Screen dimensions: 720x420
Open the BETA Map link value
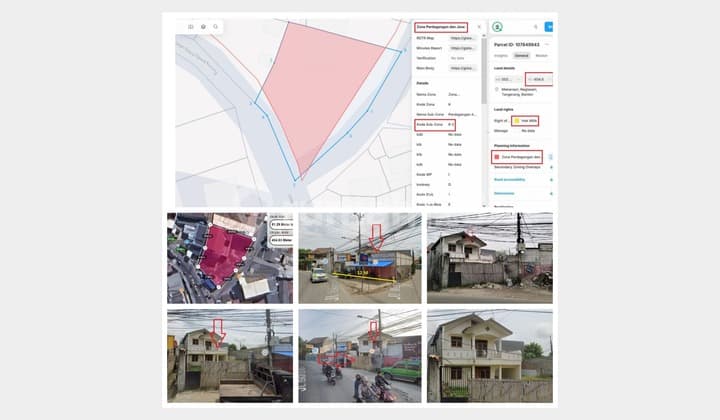pos(461,37)
